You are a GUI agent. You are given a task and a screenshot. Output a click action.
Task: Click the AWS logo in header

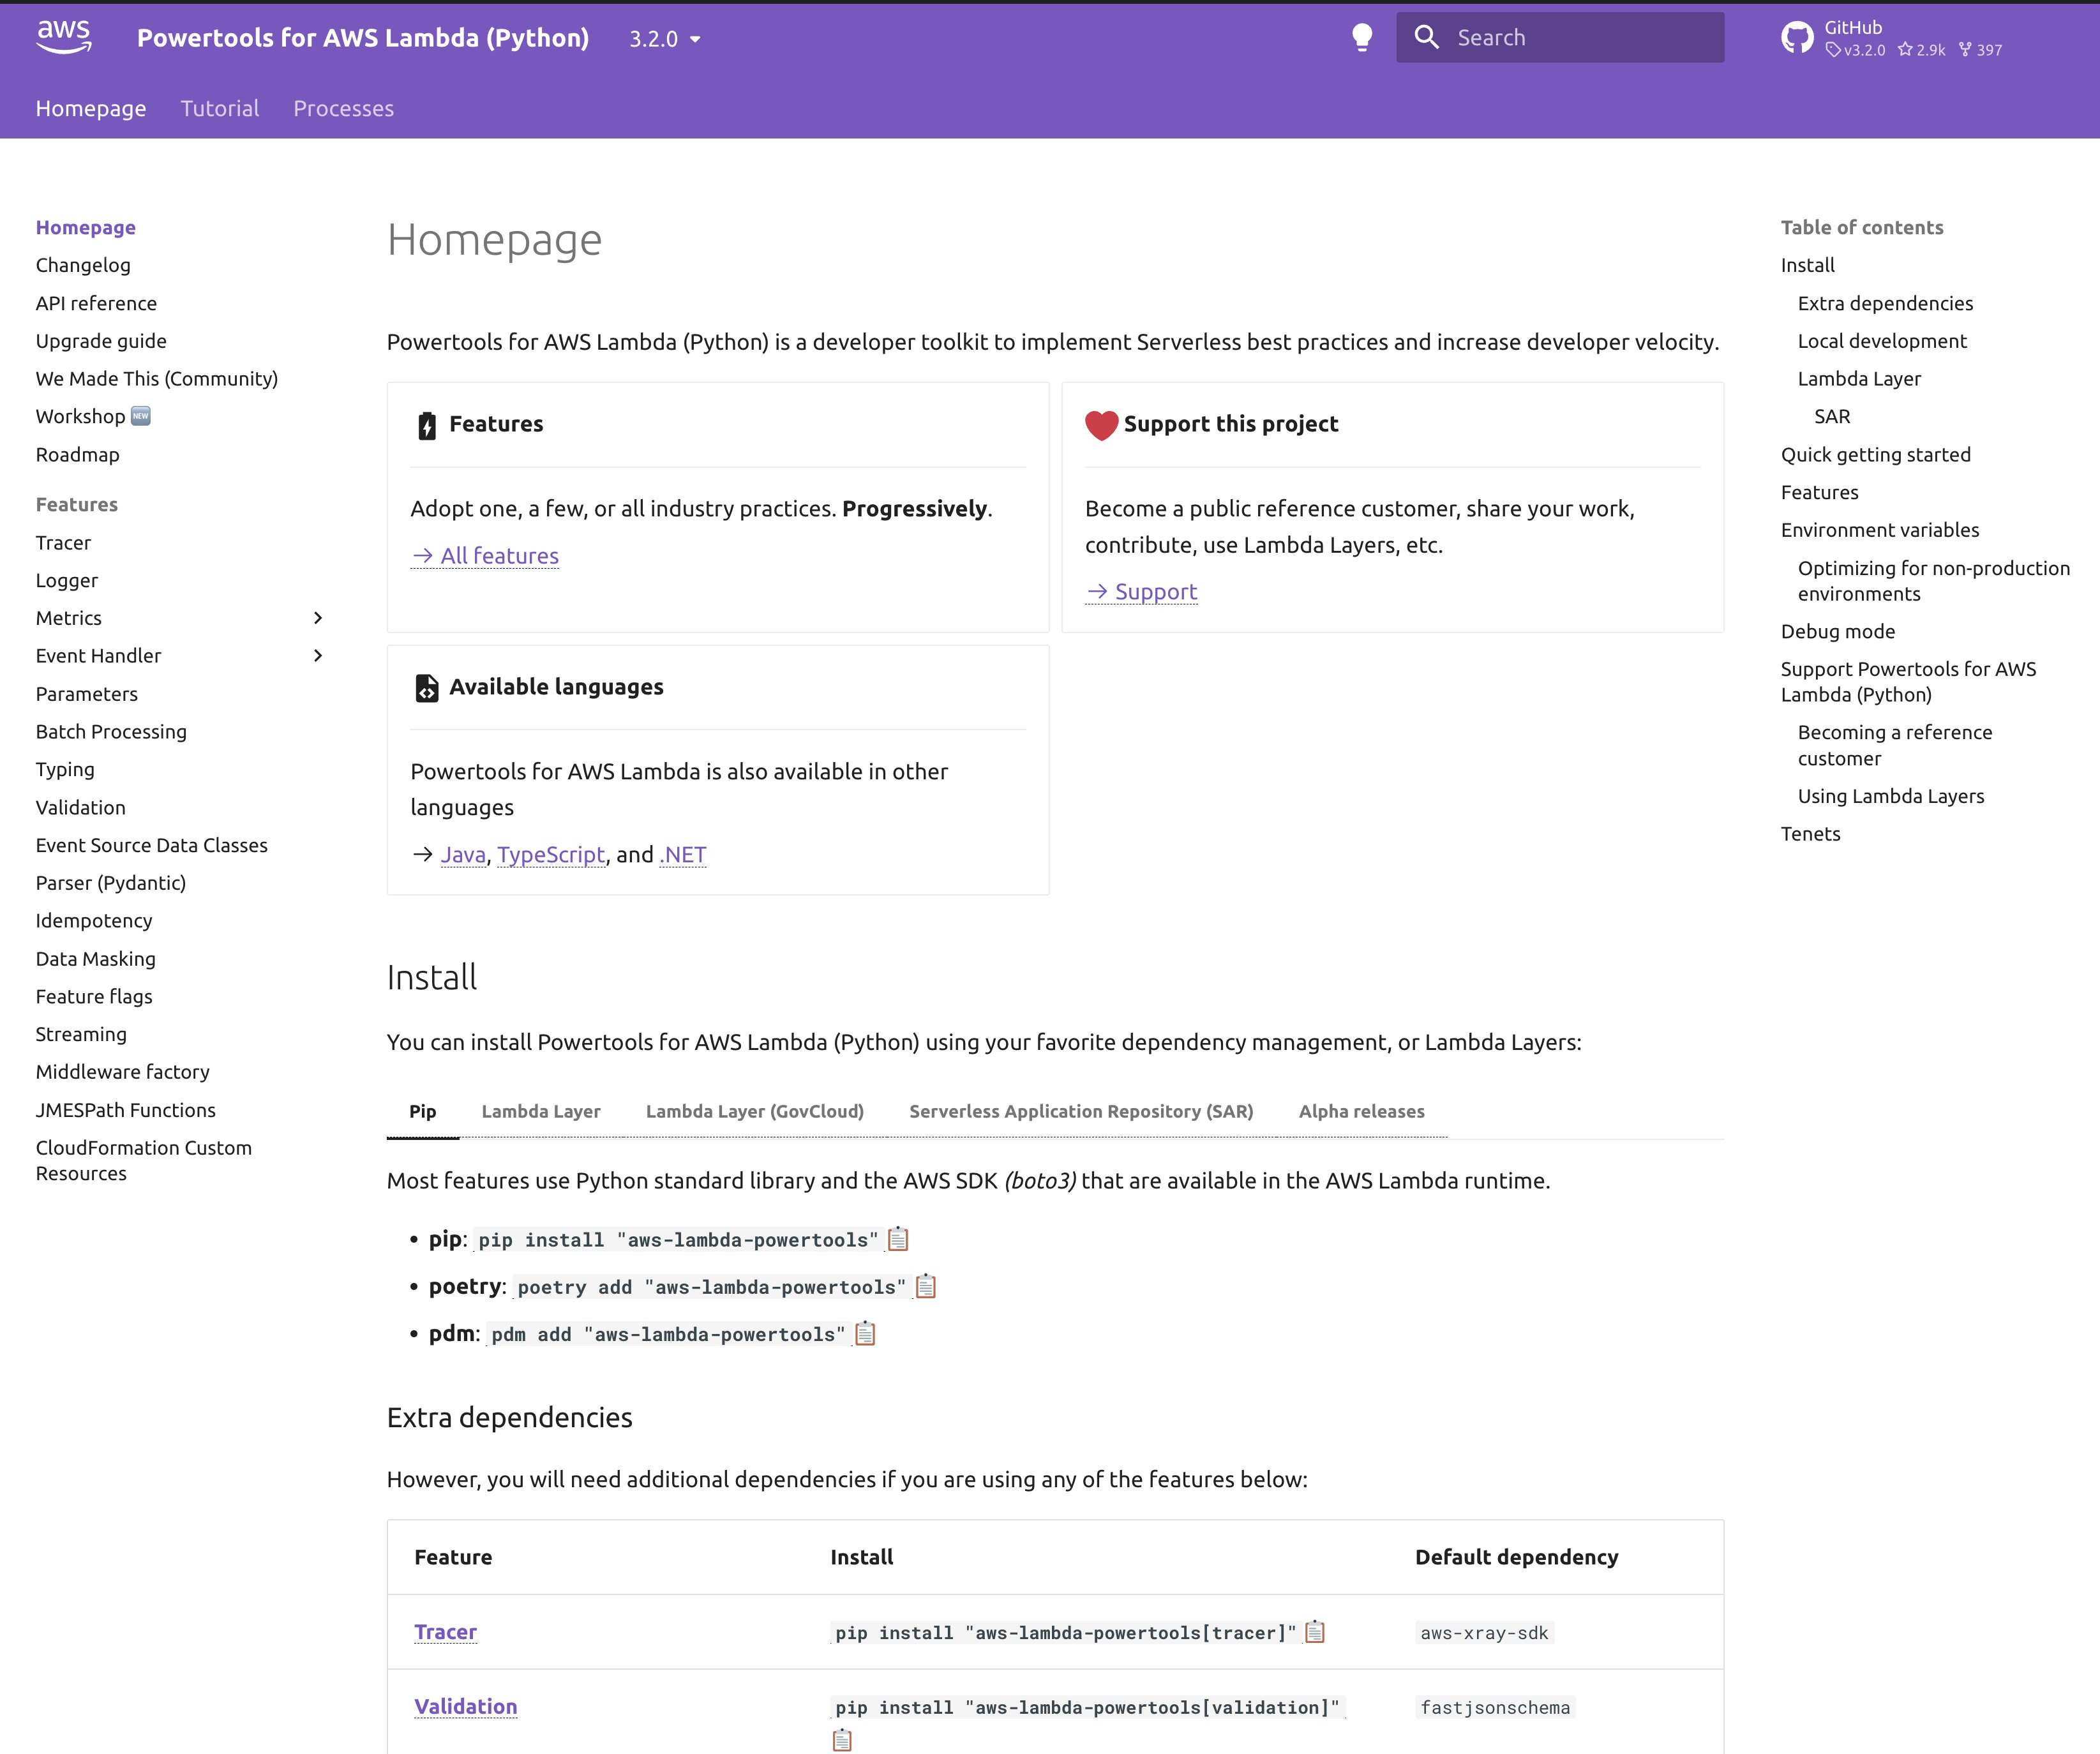(x=64, y=37)
